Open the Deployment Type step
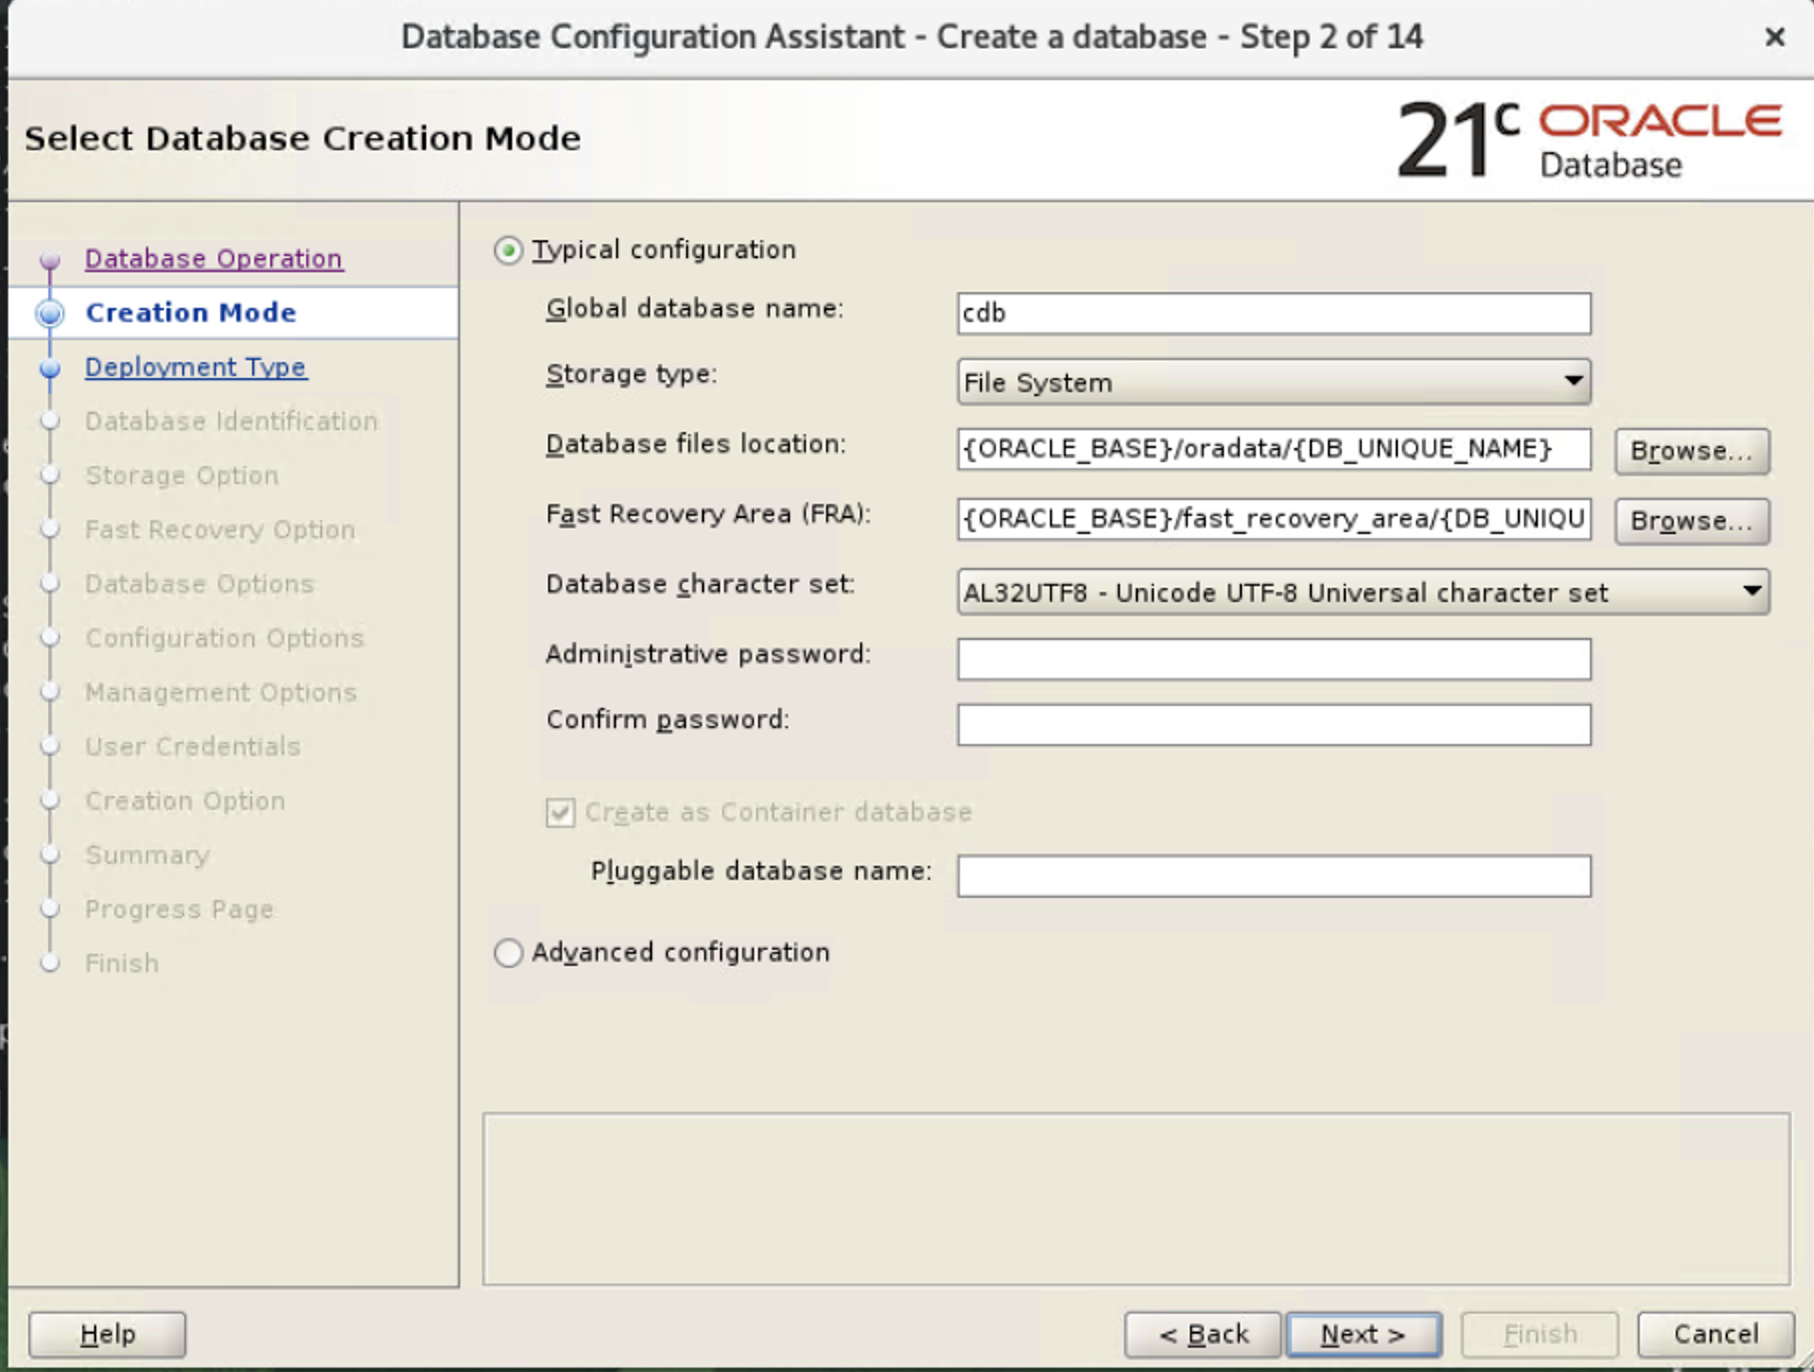 click(x=196, y=367)
